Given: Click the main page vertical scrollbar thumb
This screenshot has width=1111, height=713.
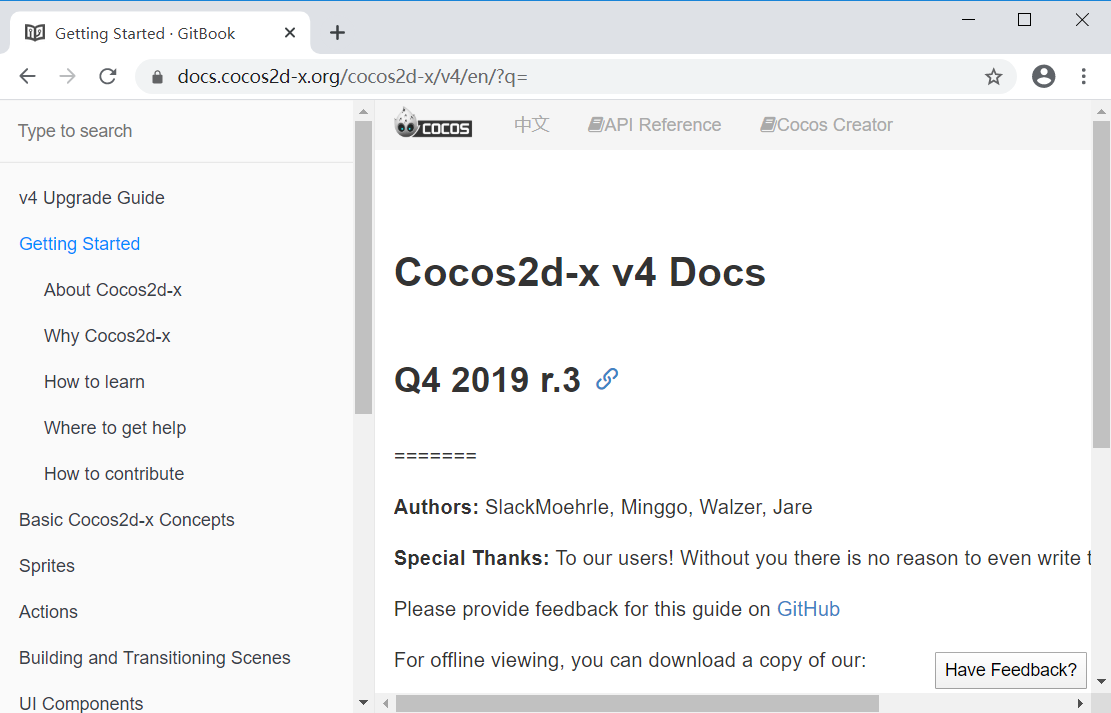Looking at the screenshot, I should [1101, 284].
